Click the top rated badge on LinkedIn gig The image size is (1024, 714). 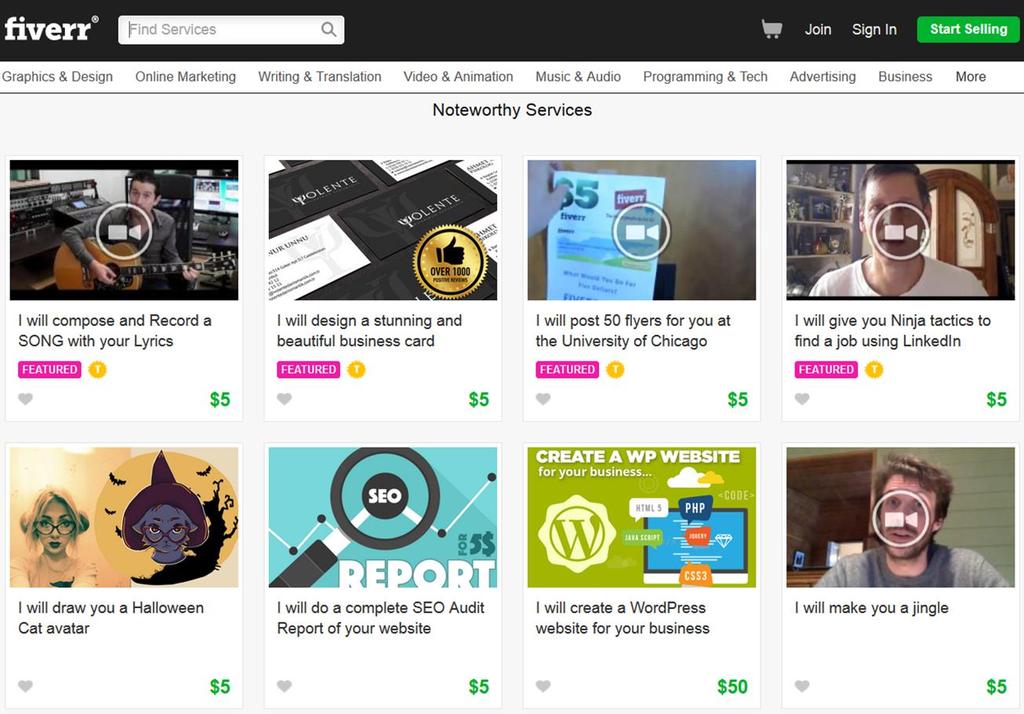coord(874,370)
